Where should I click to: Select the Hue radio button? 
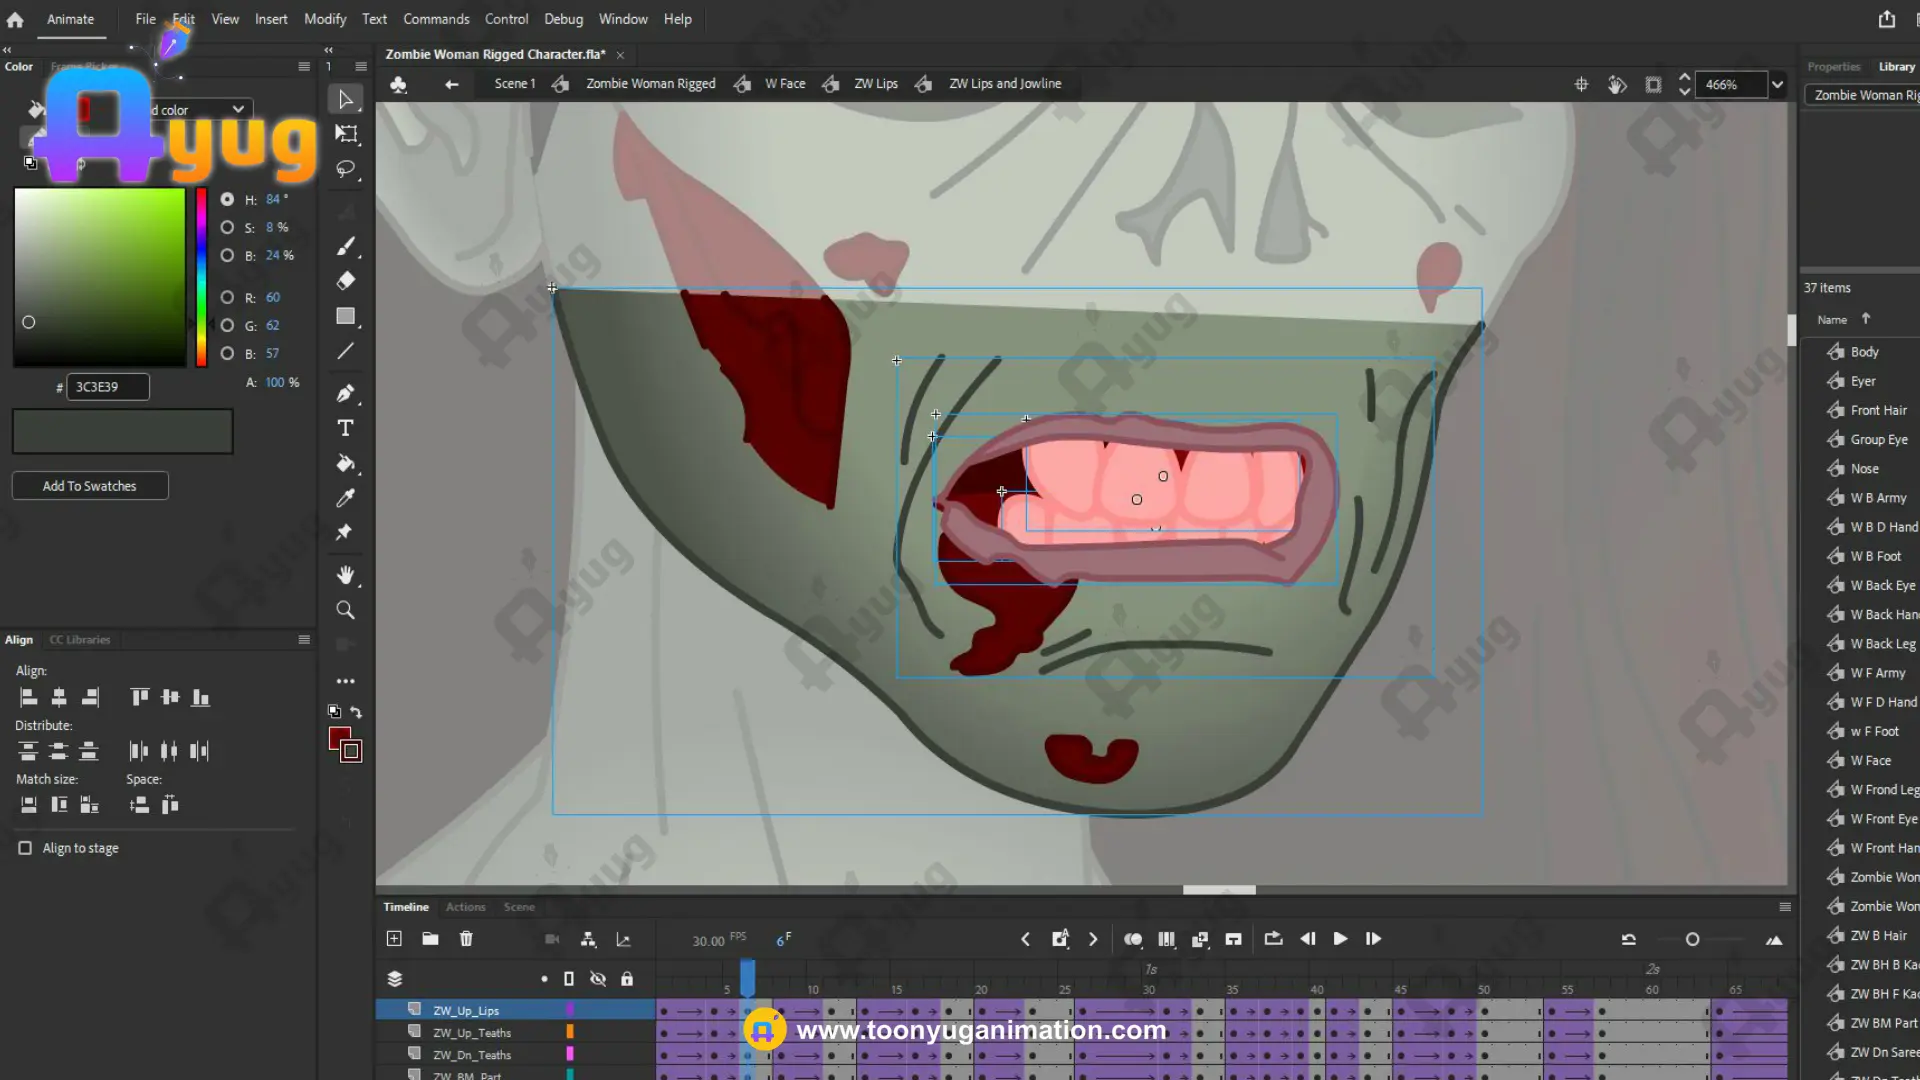[x=227, y=199]
